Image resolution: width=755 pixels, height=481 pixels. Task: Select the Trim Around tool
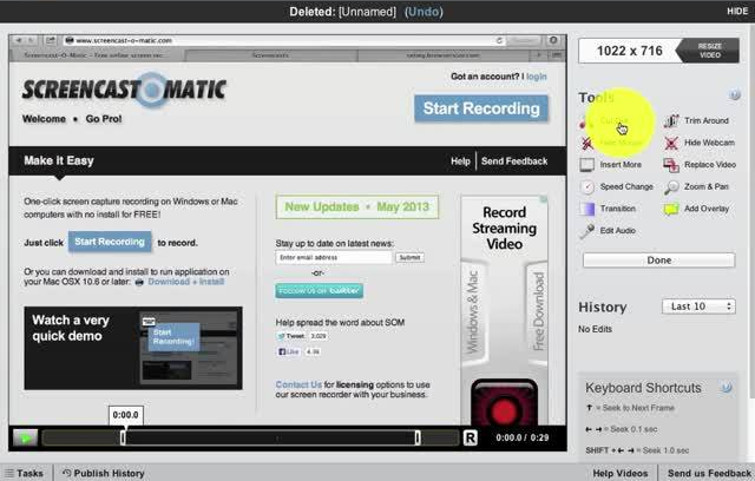coord(696,120)
